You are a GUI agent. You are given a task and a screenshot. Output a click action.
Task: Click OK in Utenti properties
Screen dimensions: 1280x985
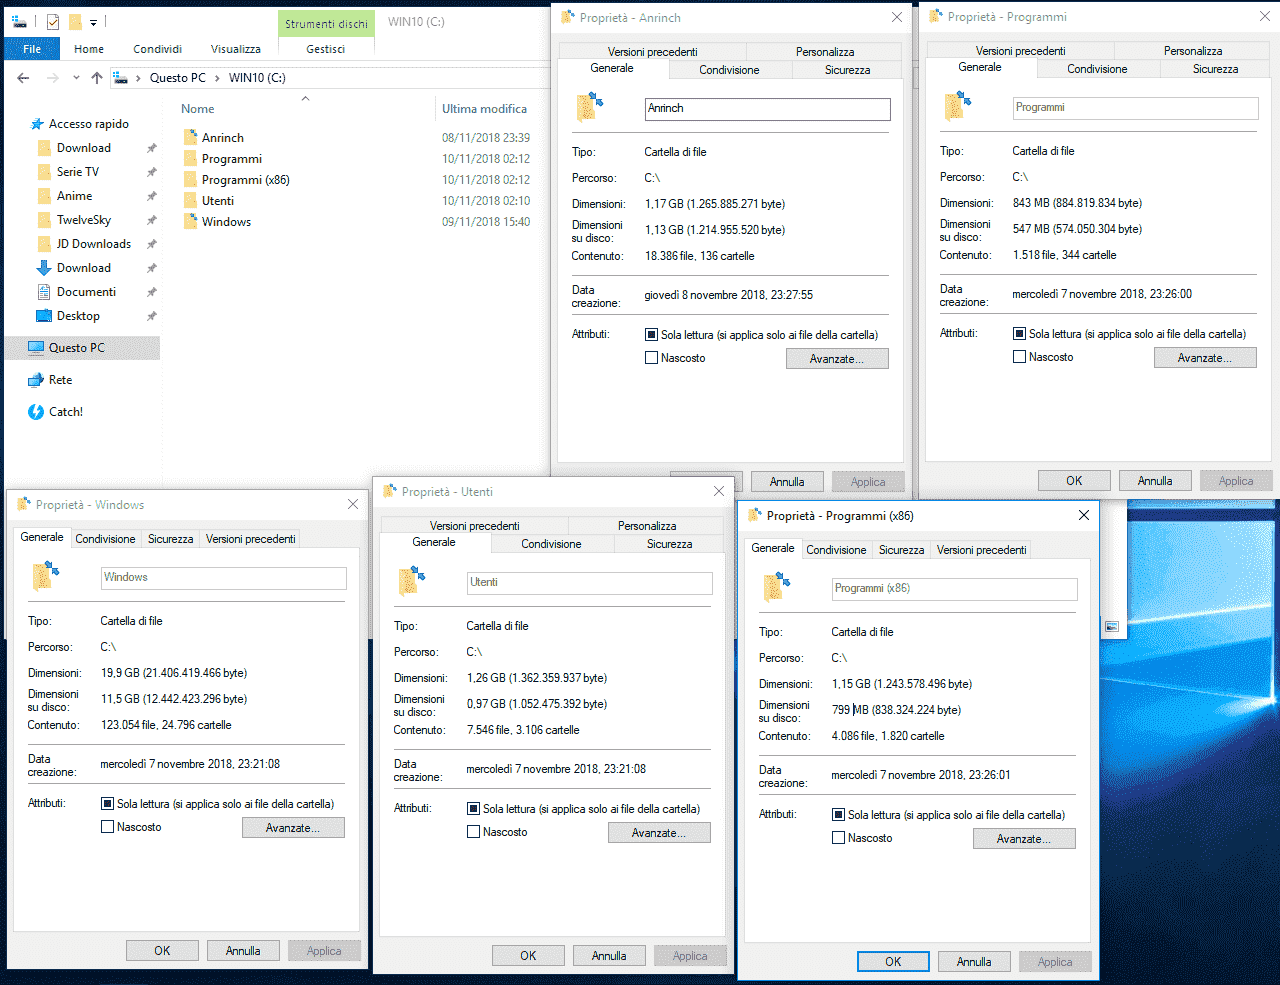click(x=528, y=956)
